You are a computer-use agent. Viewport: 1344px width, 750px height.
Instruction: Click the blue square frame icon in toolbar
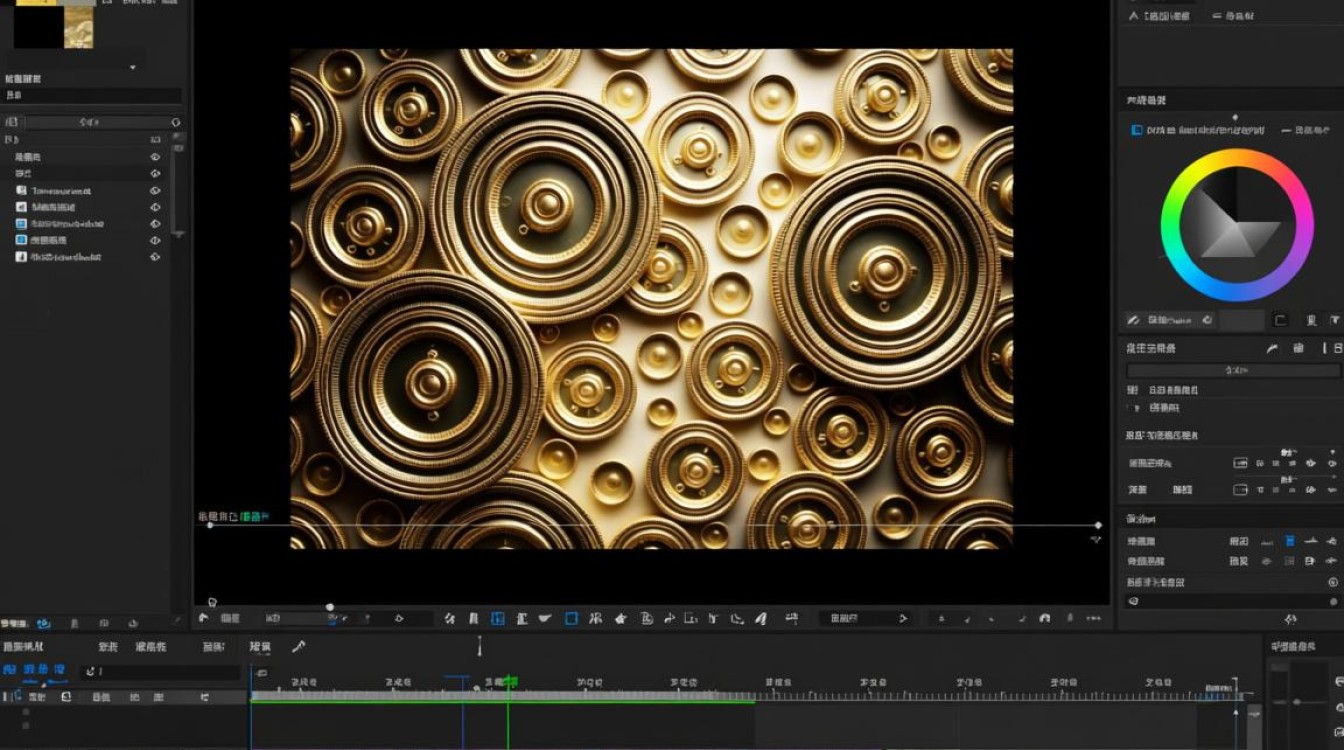(x=571, y=619)
